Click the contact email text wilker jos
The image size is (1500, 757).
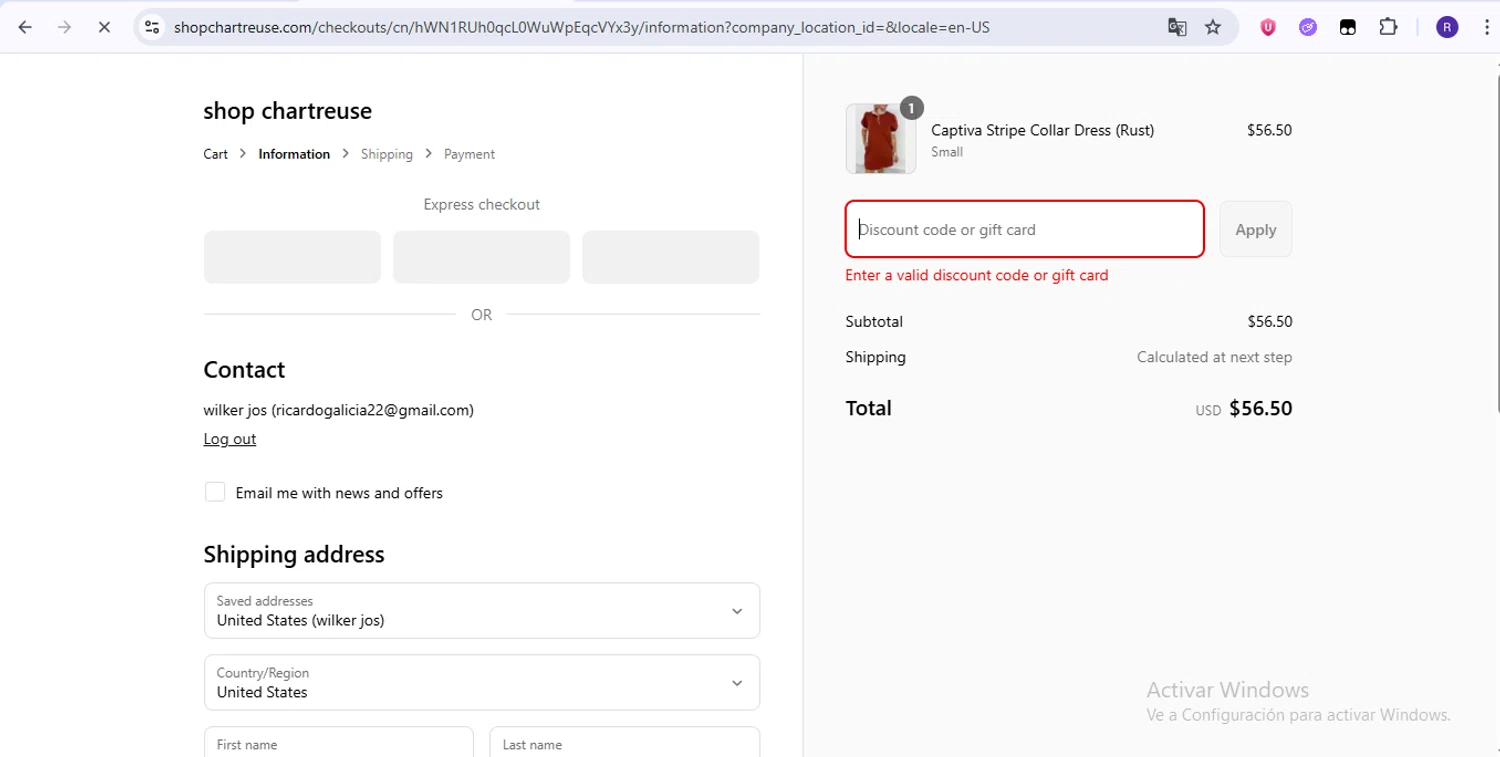[339, 410]
